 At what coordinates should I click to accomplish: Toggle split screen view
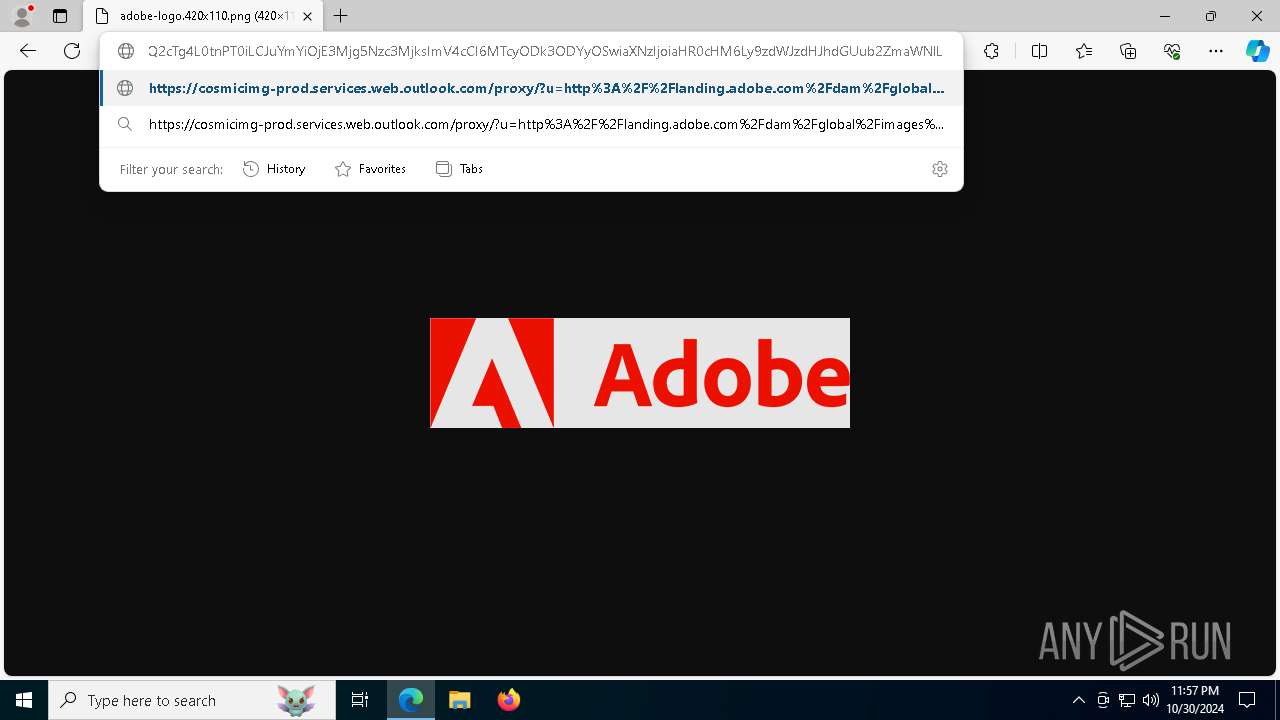(x=1039, y=51)
